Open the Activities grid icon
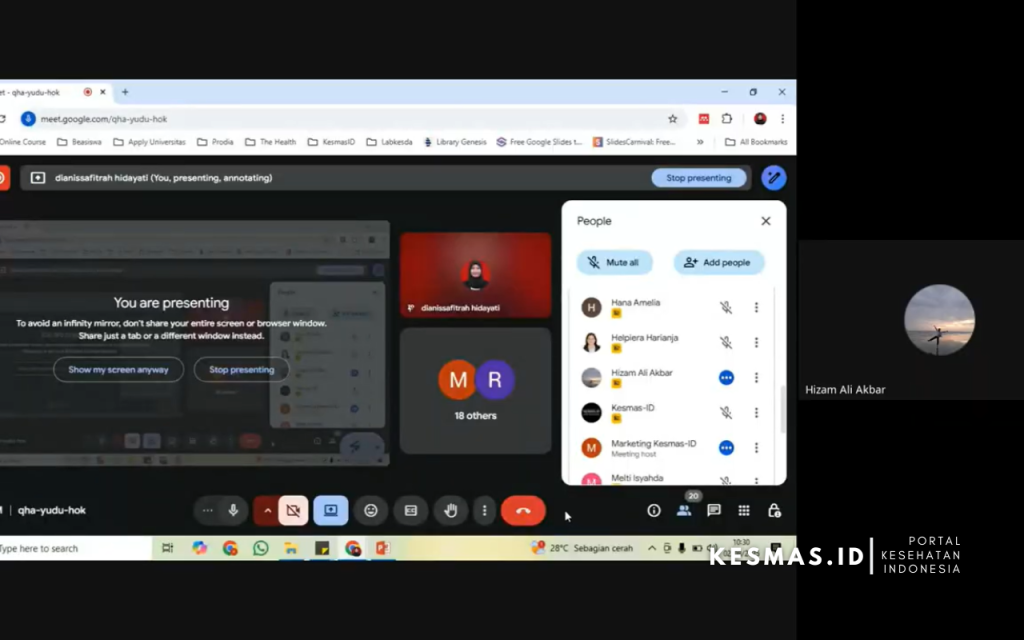The width and height of the screenshot is (1024, 640). 744,510
